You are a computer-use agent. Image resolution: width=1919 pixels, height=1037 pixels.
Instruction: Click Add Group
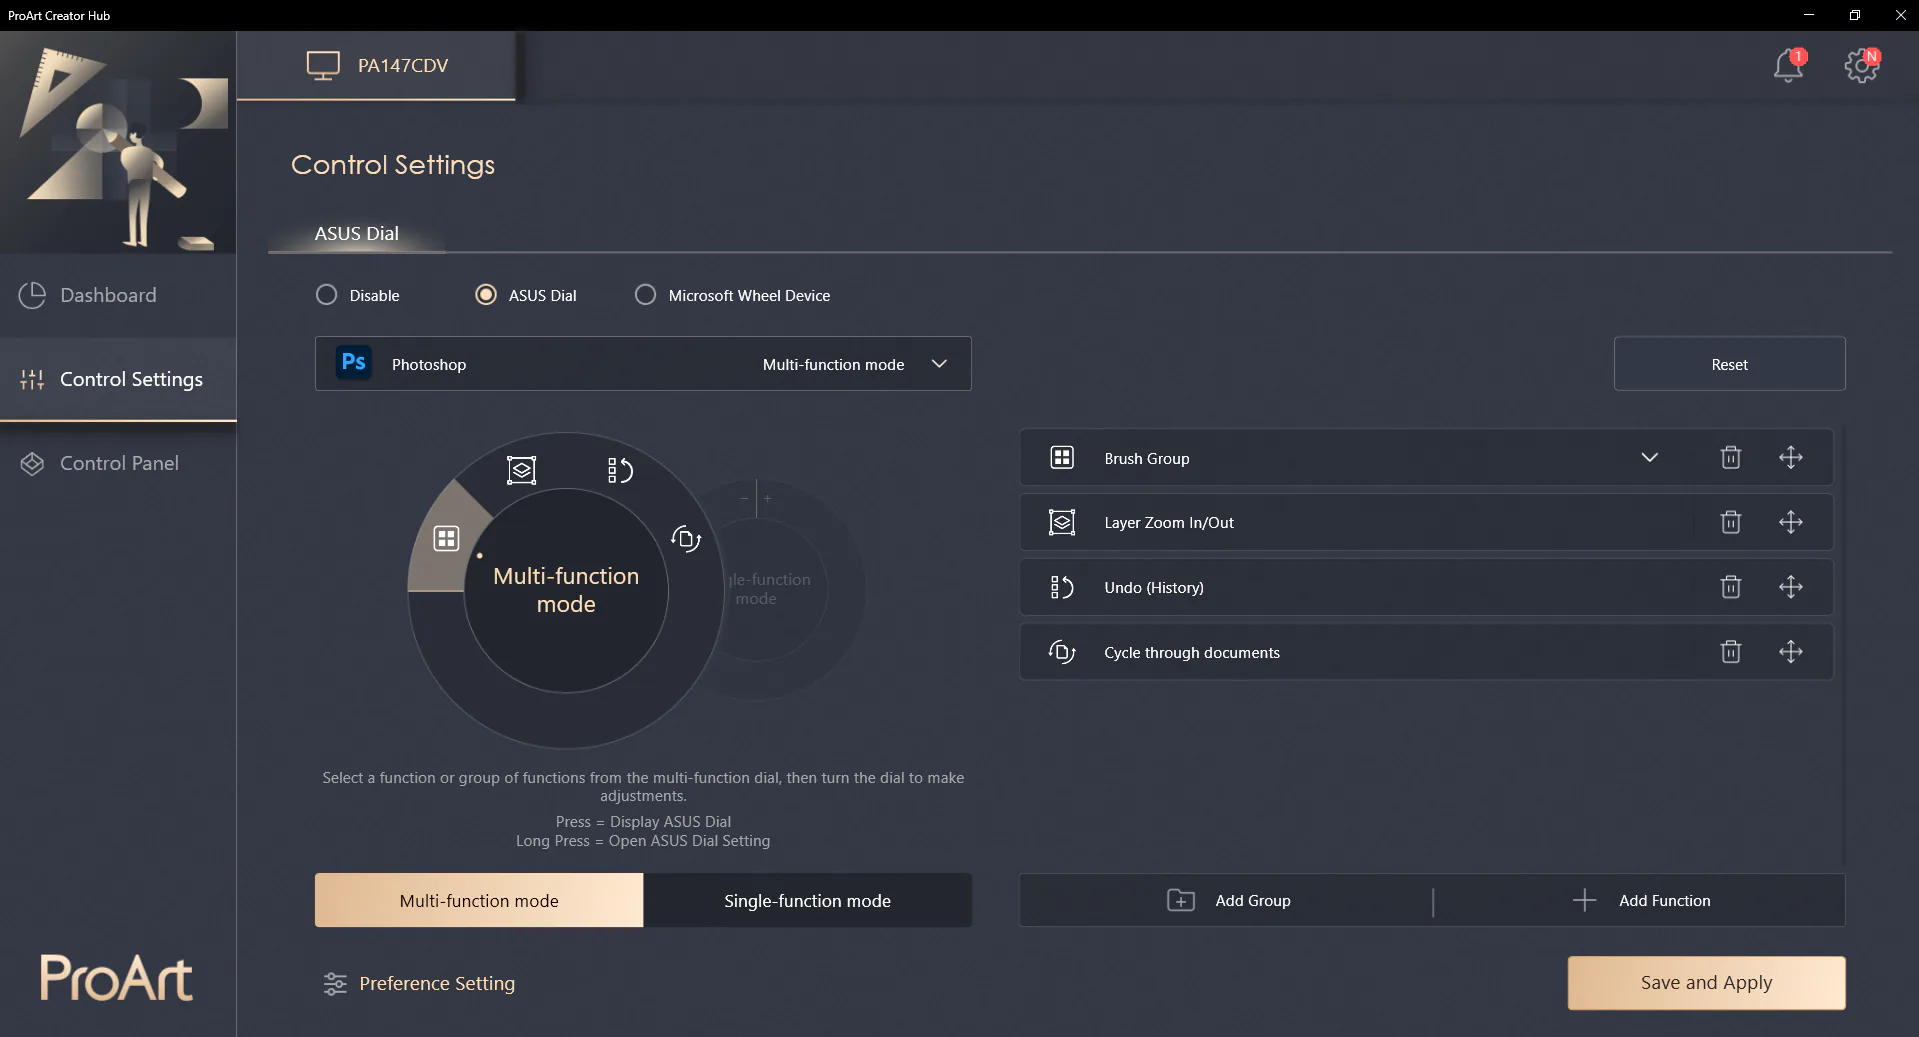[x=1228, y=900]
